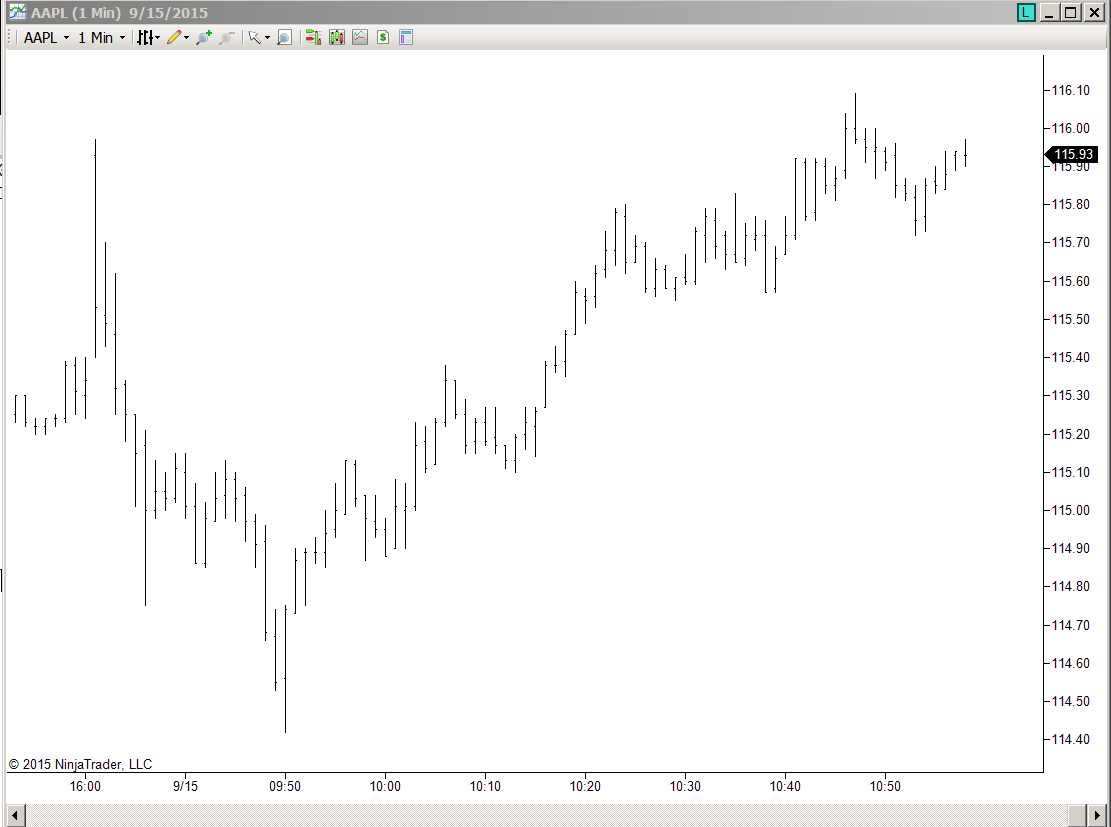Open the candlestick data series icon

click(x=337, y=38)
